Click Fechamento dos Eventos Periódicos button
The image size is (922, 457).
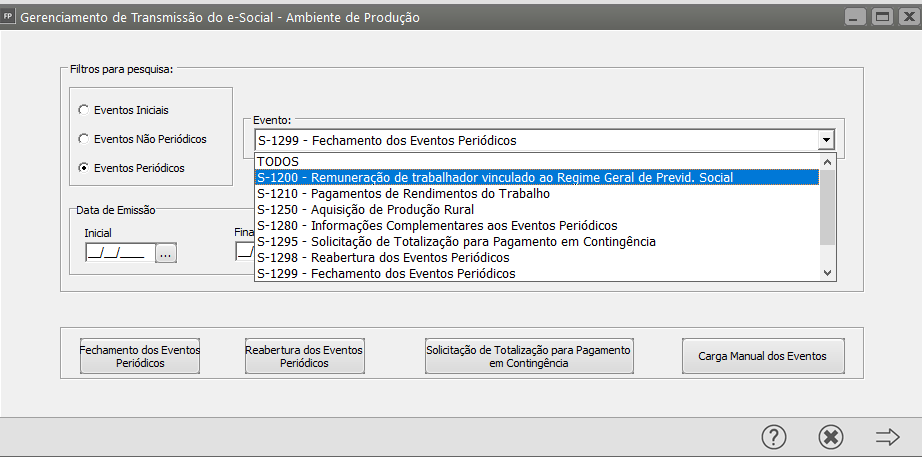click(140, 356)
